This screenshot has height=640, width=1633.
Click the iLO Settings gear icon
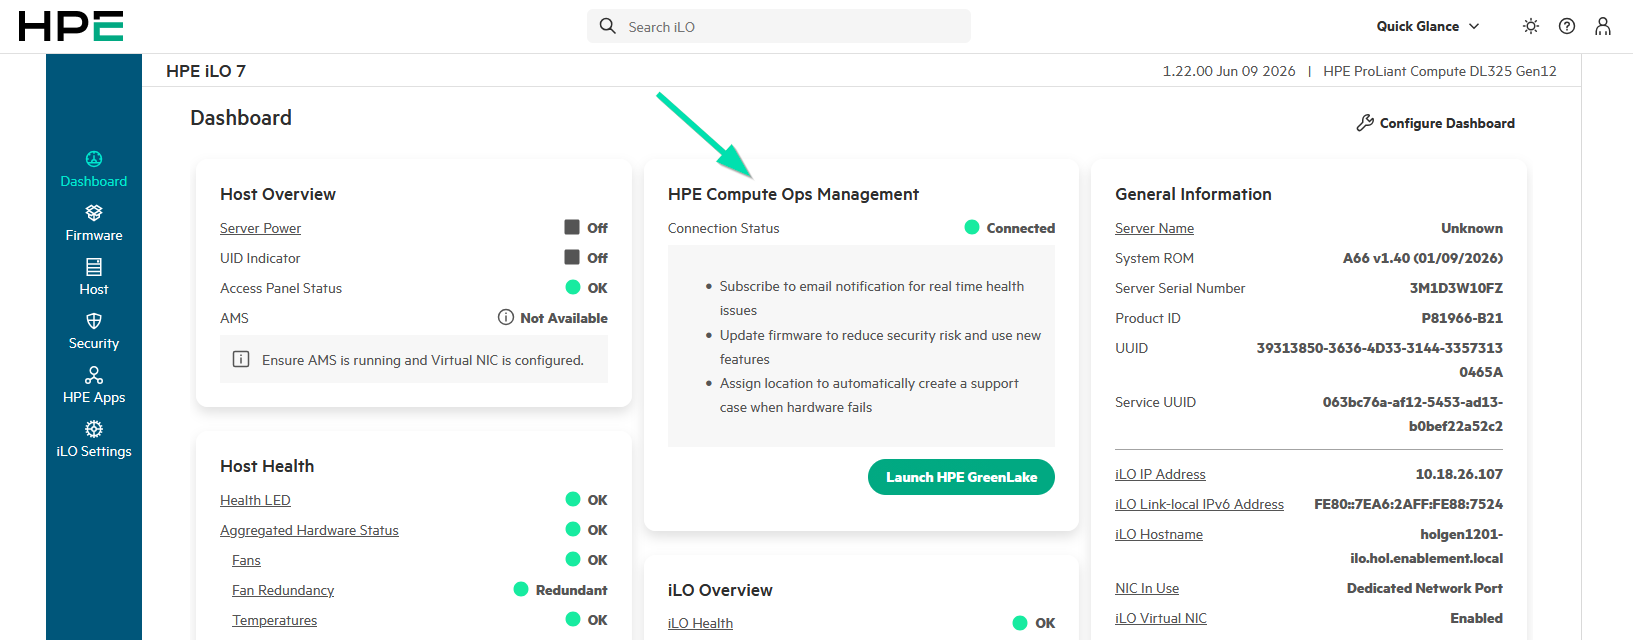[x=94, y=429]
